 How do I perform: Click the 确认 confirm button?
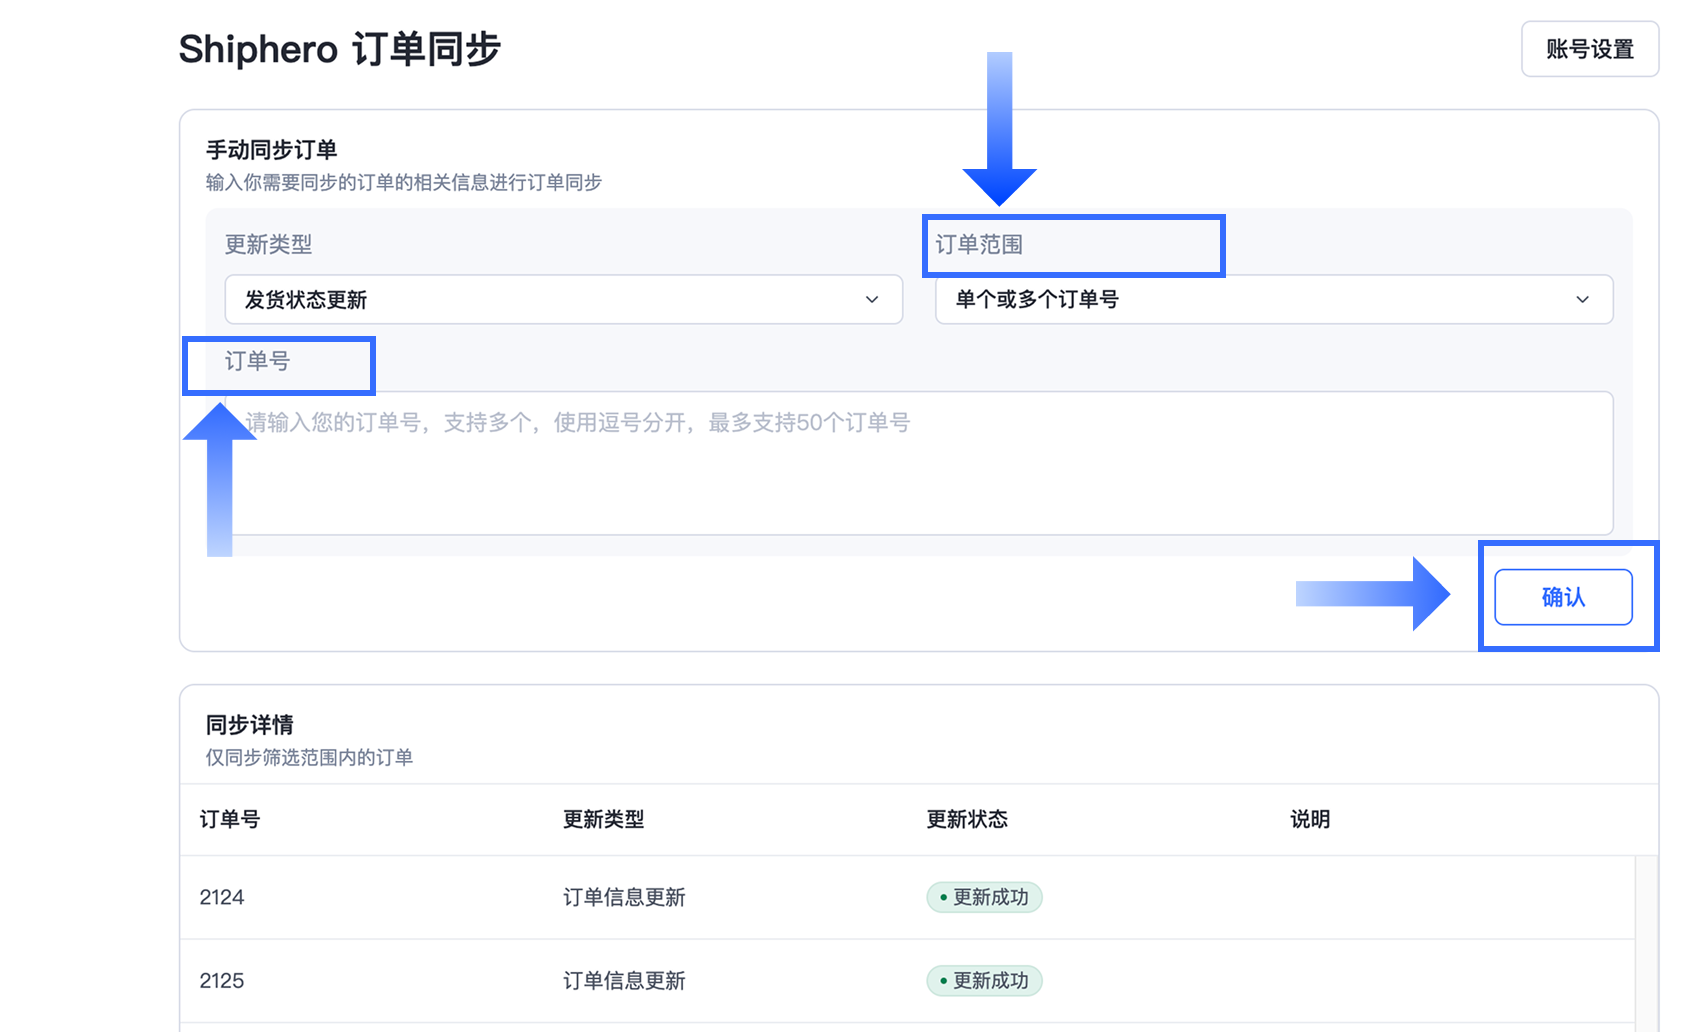[1563, 597]
